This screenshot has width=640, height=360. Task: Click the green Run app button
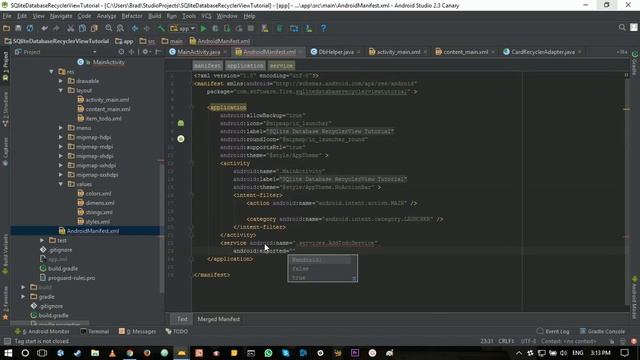[203, 28]
